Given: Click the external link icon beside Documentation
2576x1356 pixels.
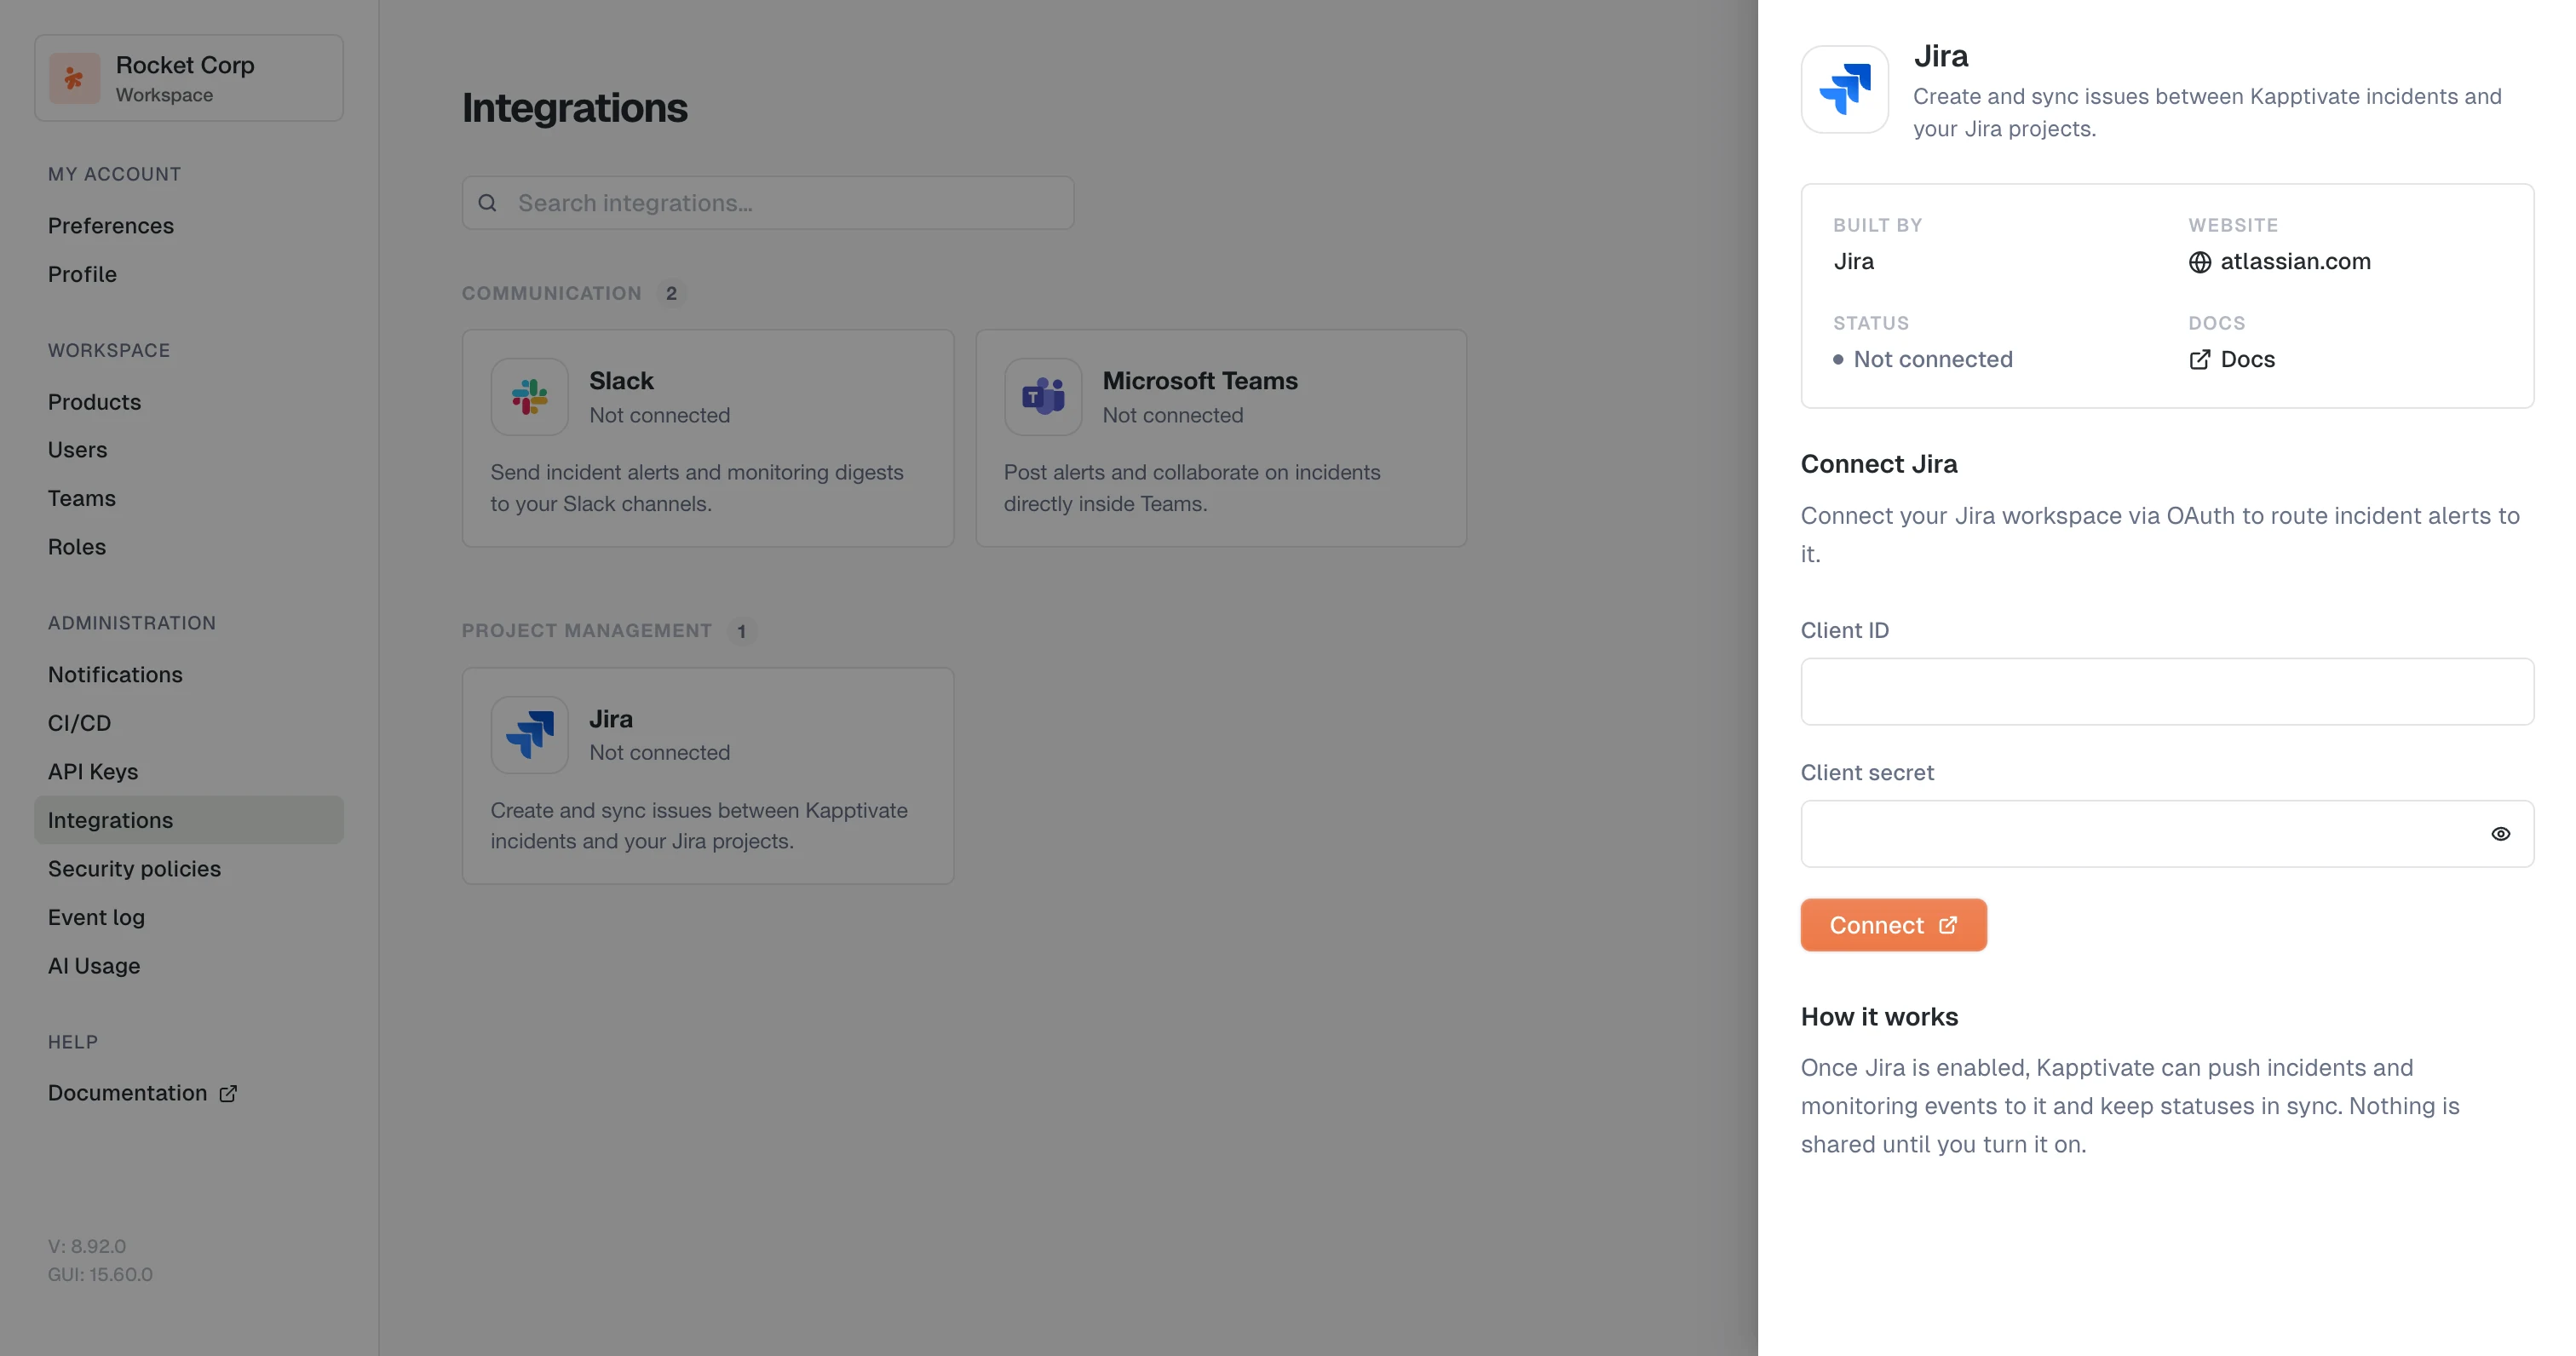Looking at the screenshot, I should pos(228,1093).
